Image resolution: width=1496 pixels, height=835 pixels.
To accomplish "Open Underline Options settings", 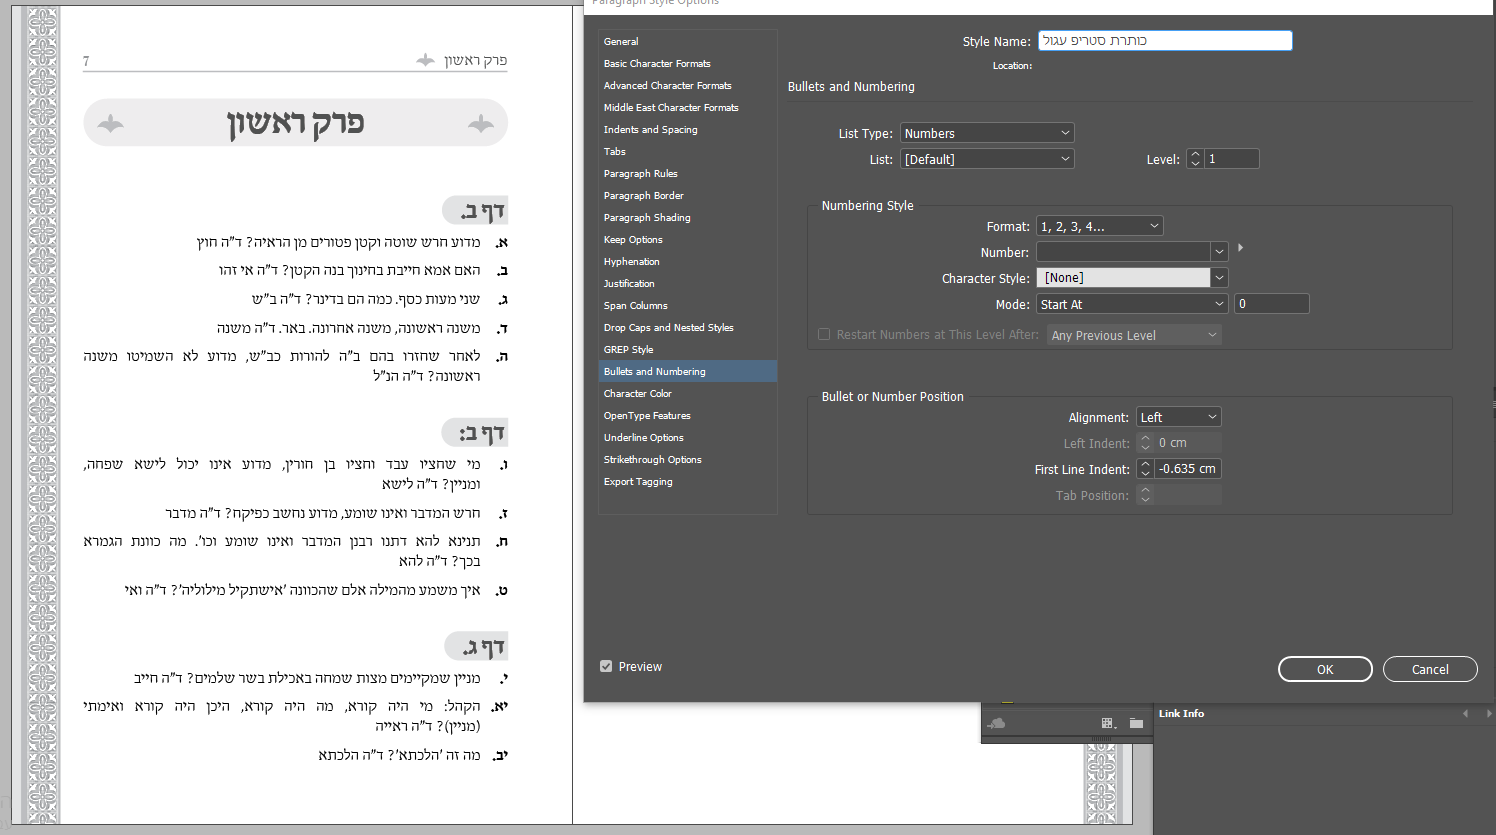I will coord(688,438).
